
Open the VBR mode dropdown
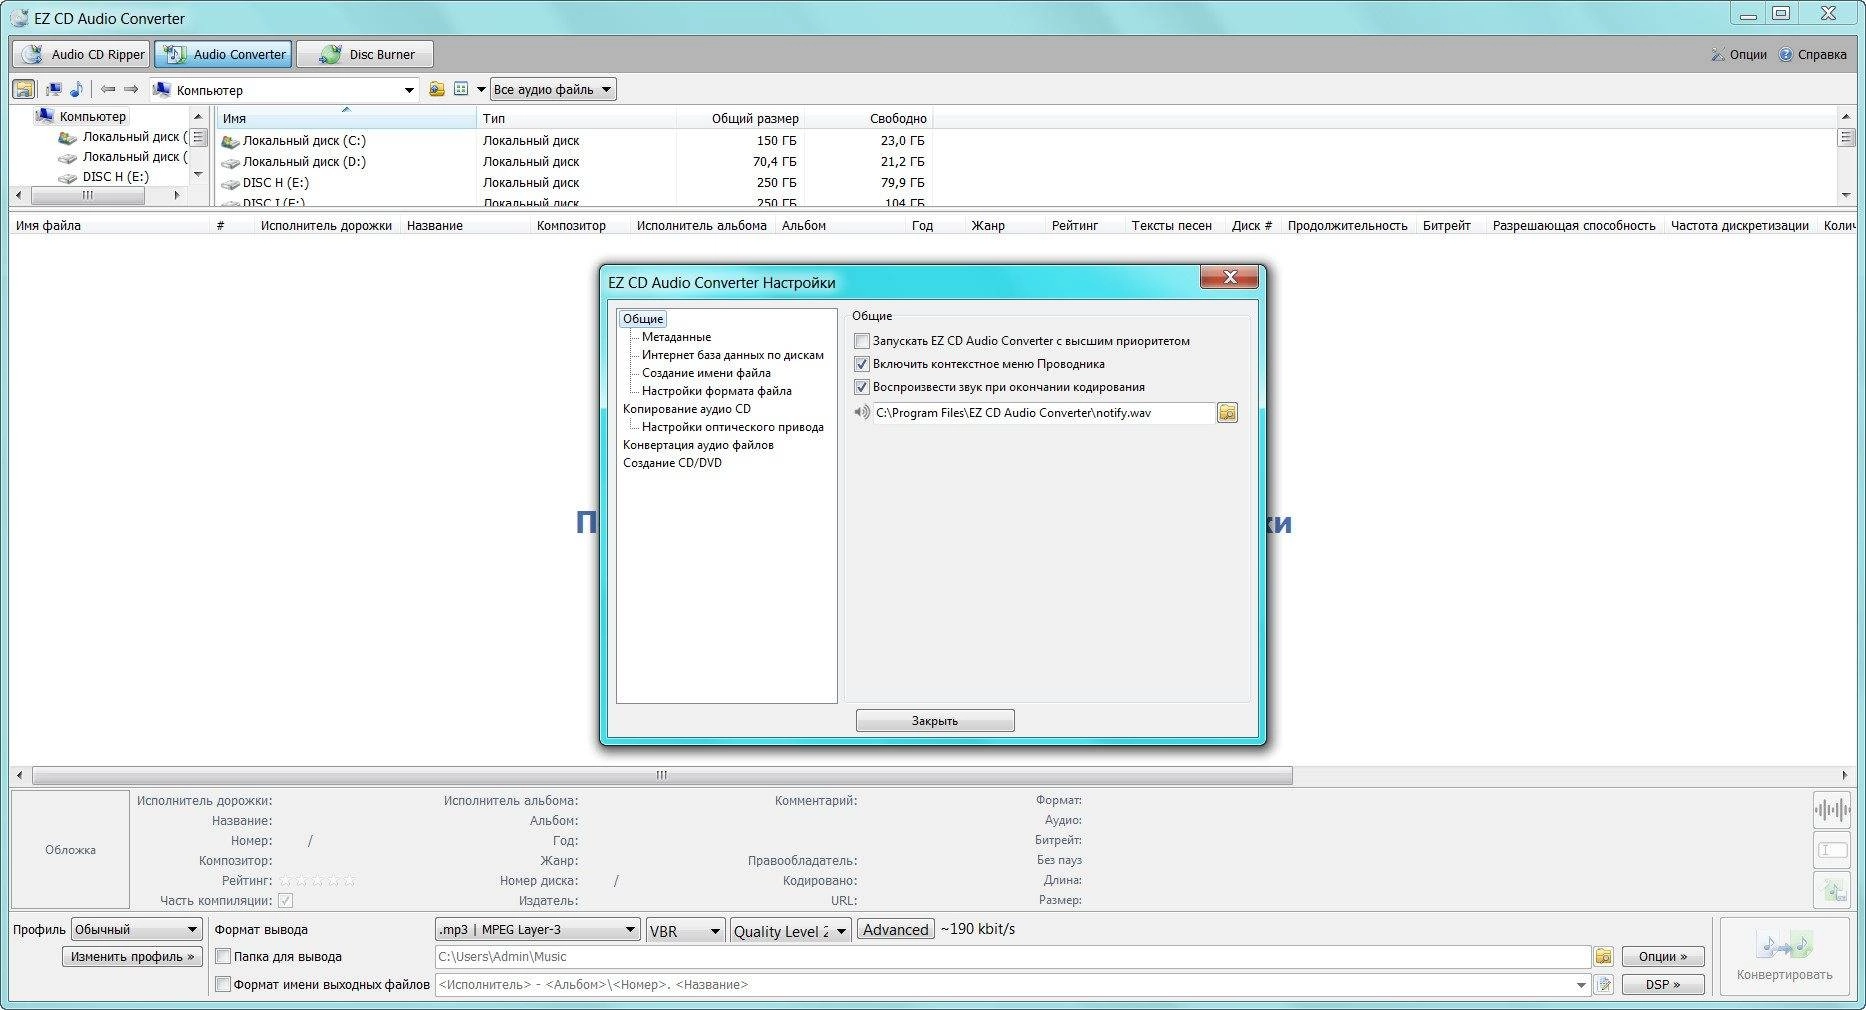pyautogui.click(x=686, y=931)
